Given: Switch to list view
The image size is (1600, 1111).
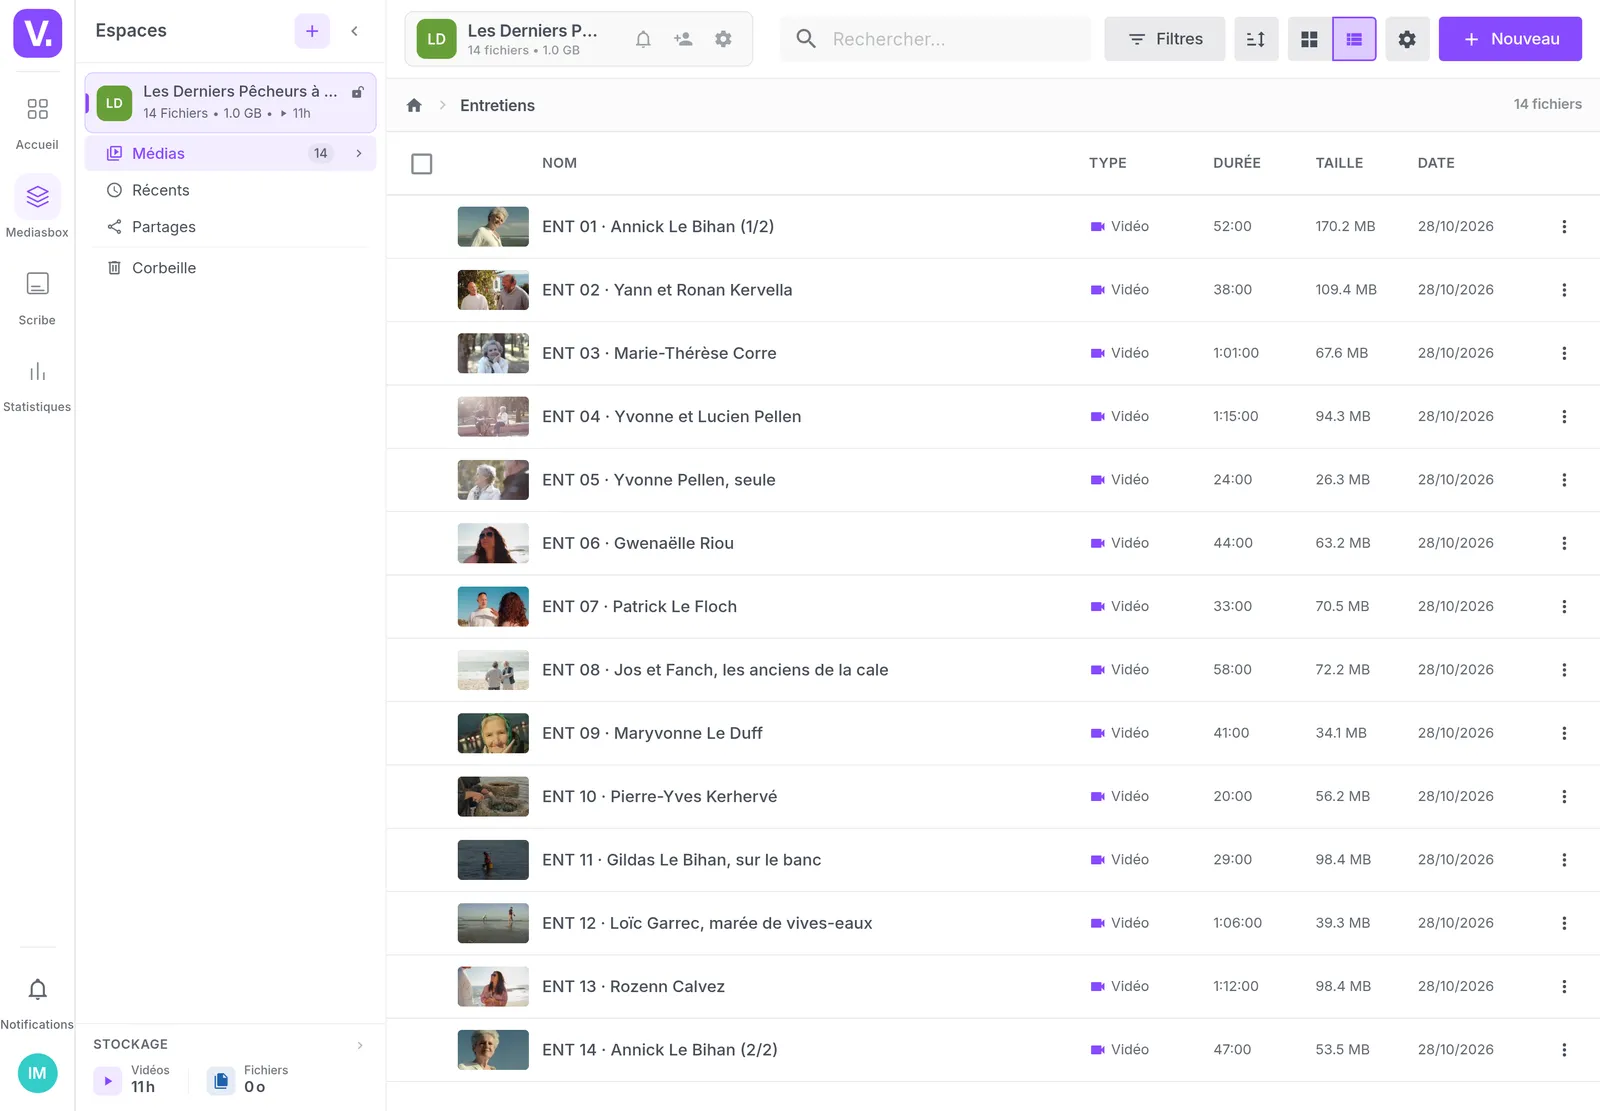Looking at the screenshot, I should pyautogui.click(x=1354, y=39).
